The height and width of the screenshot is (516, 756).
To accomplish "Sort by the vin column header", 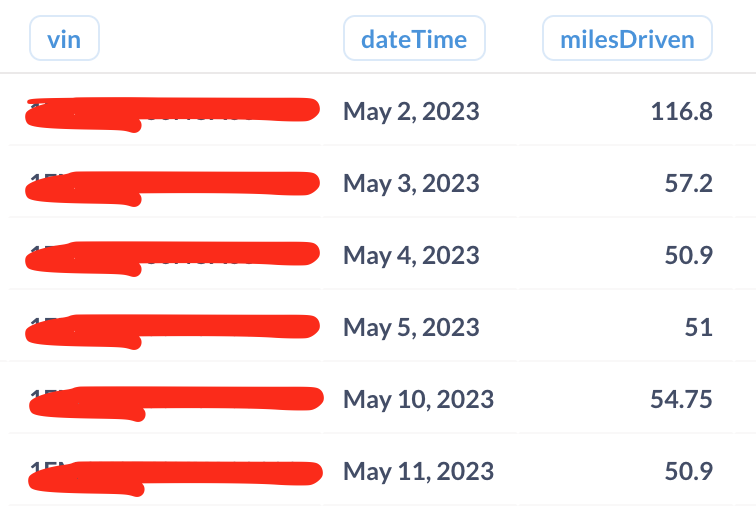I will click(64, 39).
